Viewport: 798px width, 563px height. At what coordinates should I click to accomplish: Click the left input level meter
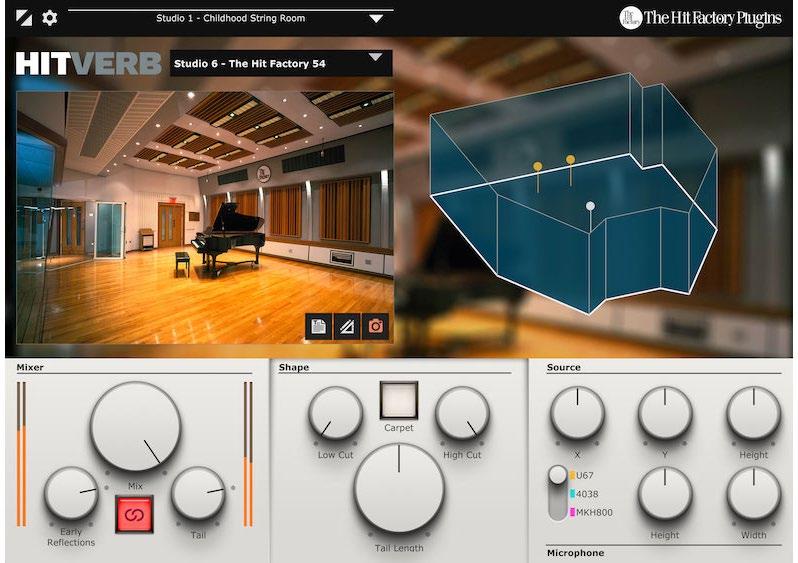[x=21, y=454]
